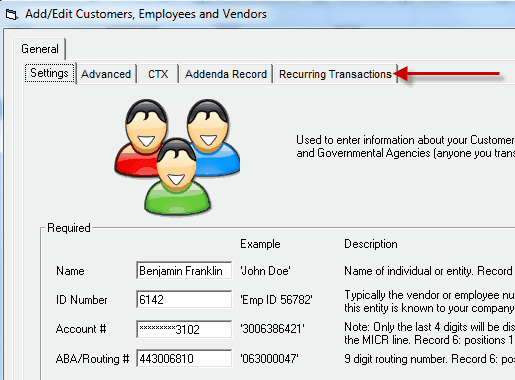Click the '3006386421' example text
The width and height of the screenshot is (515, 380).
click(272, 329)
